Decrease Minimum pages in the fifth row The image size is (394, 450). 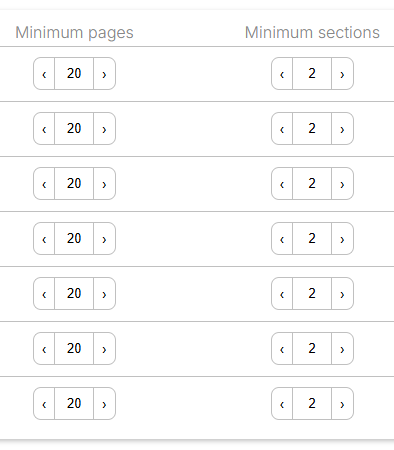[44, 294]
